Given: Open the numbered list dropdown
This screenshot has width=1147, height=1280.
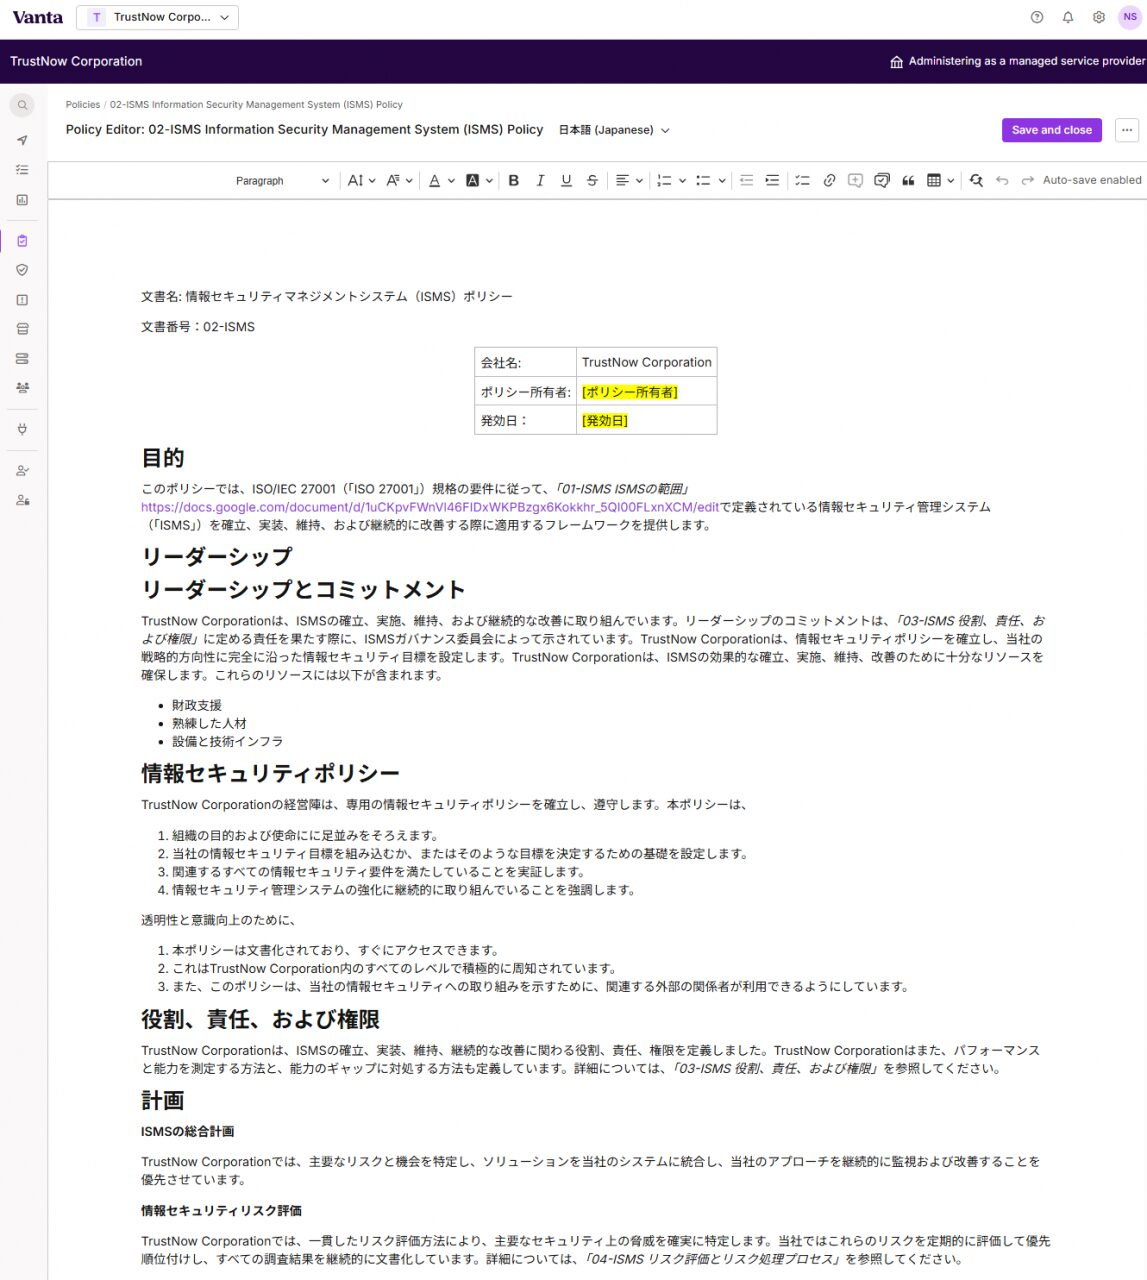Looking at the screenshot, I should click(x=671, y=181).
